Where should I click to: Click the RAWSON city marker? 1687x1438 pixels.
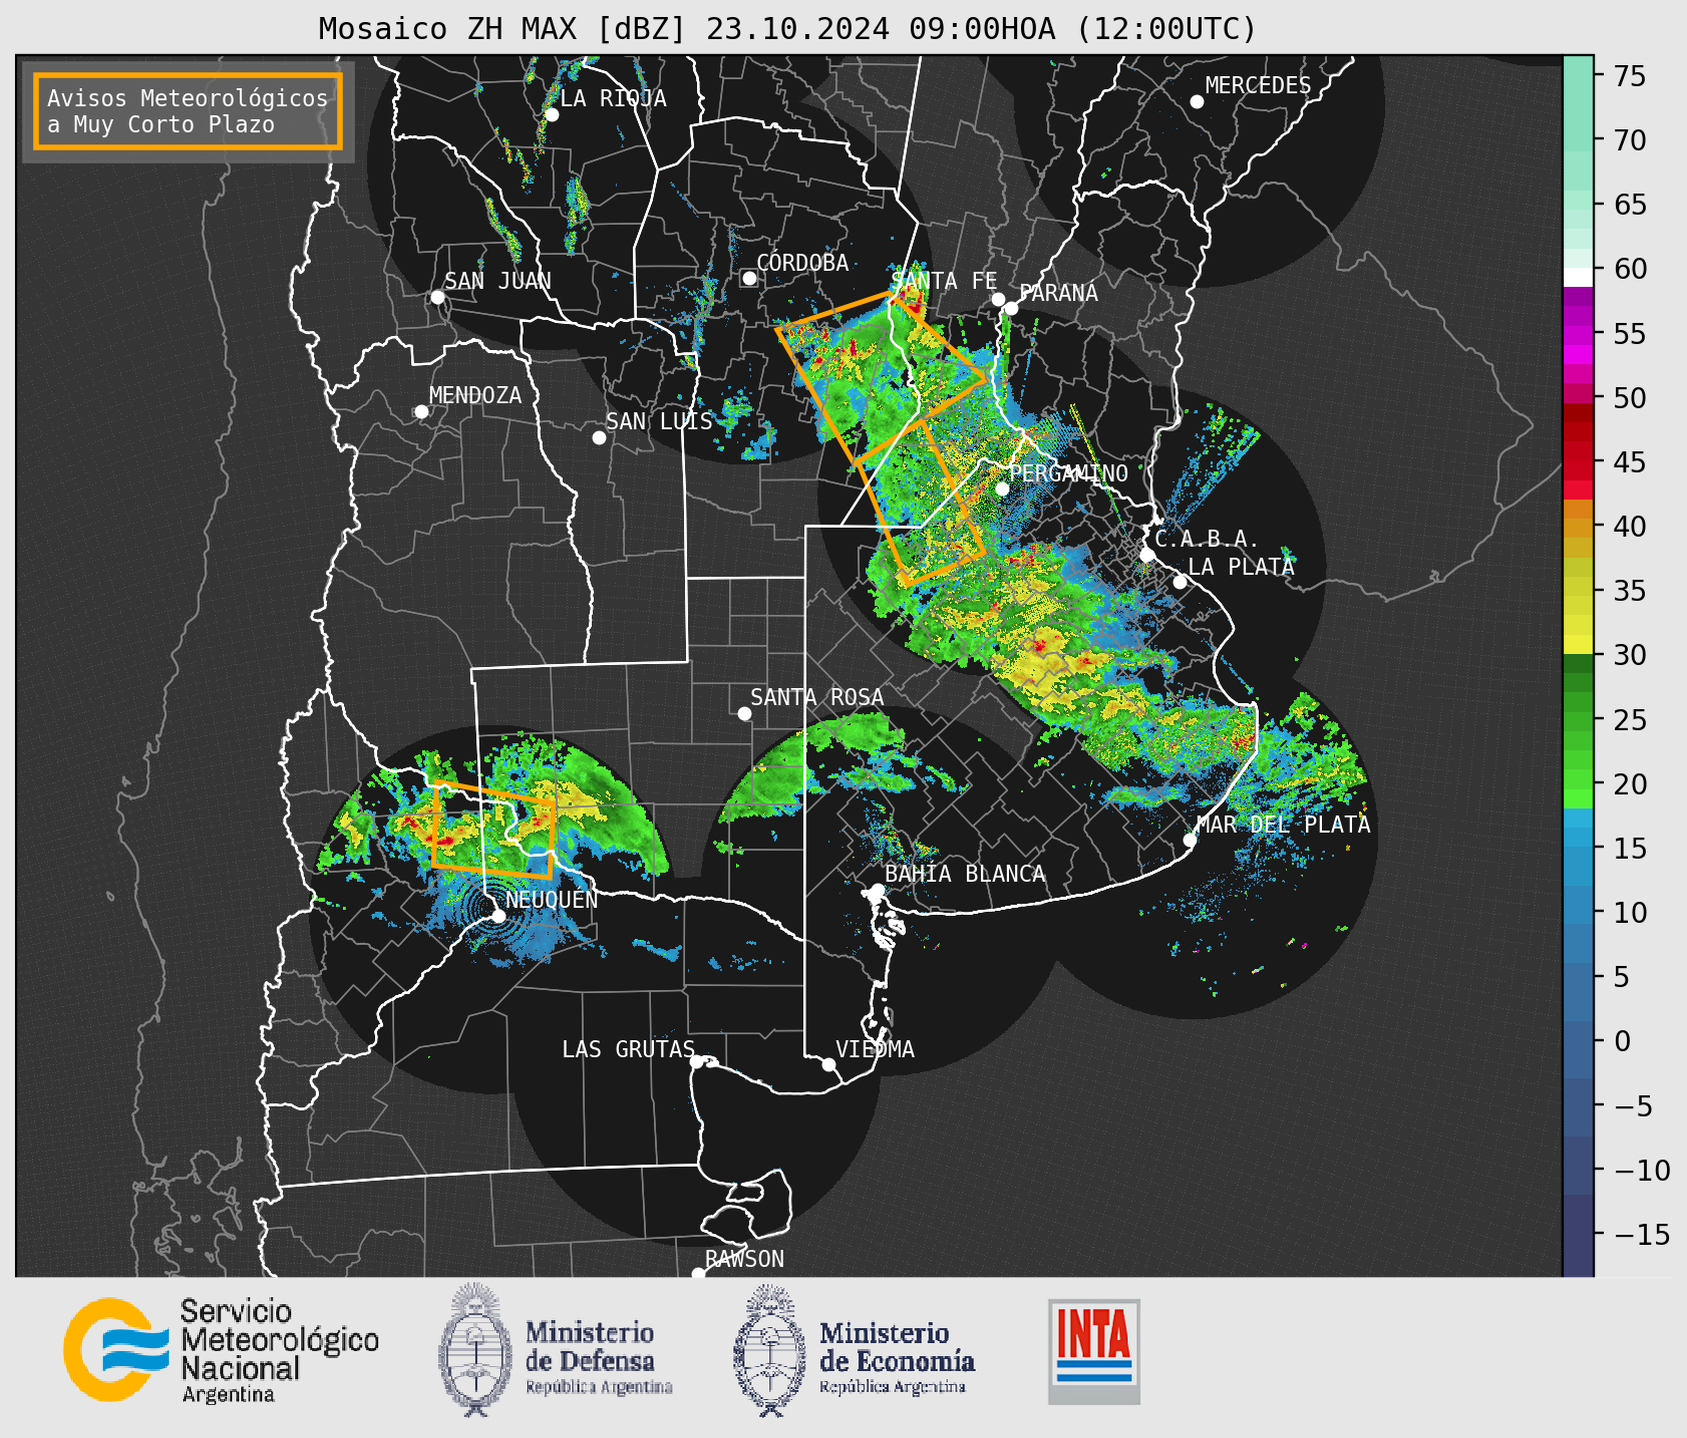pos(698,1273)
